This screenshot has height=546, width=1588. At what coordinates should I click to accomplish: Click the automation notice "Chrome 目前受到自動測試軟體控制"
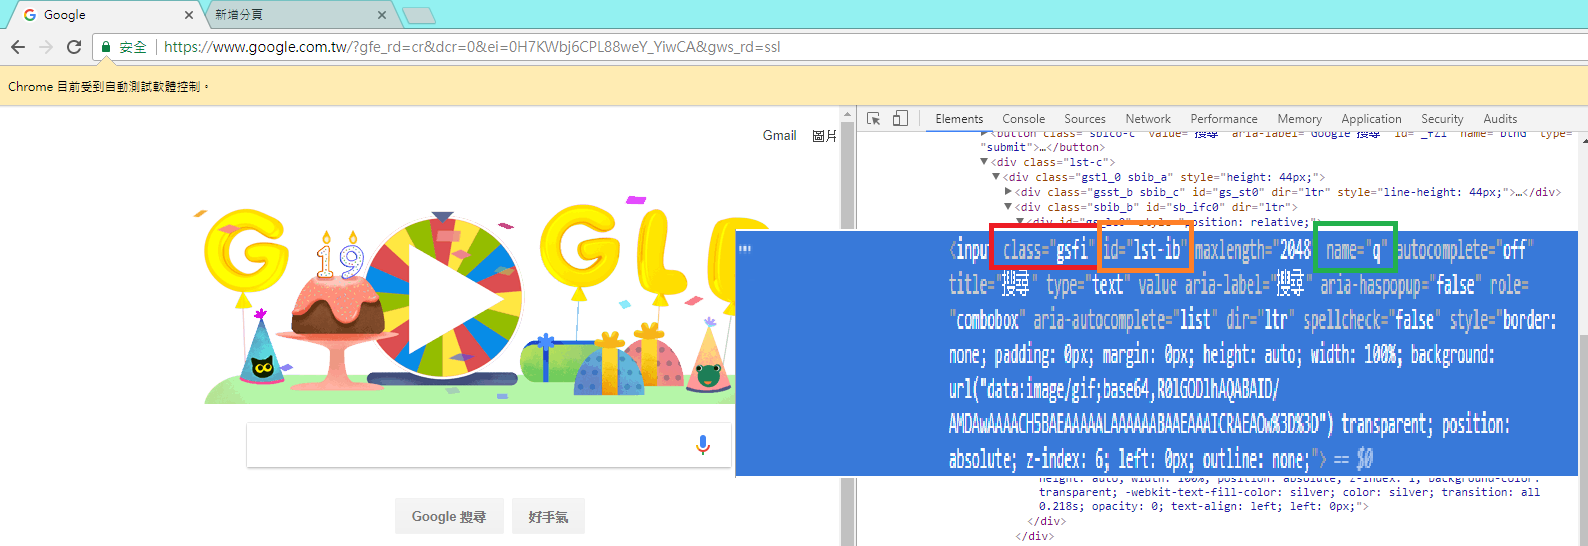click(109, 87)
